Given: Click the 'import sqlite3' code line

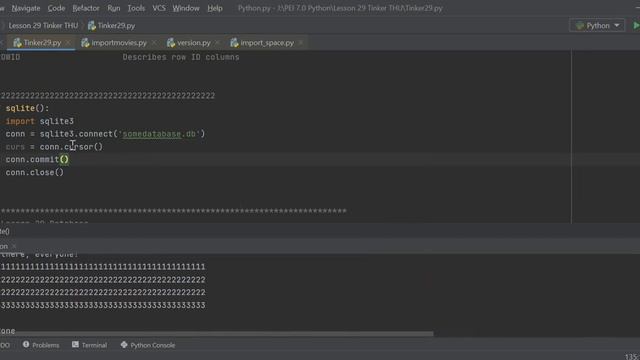Looking at the screenshot, I should point(40,121).
